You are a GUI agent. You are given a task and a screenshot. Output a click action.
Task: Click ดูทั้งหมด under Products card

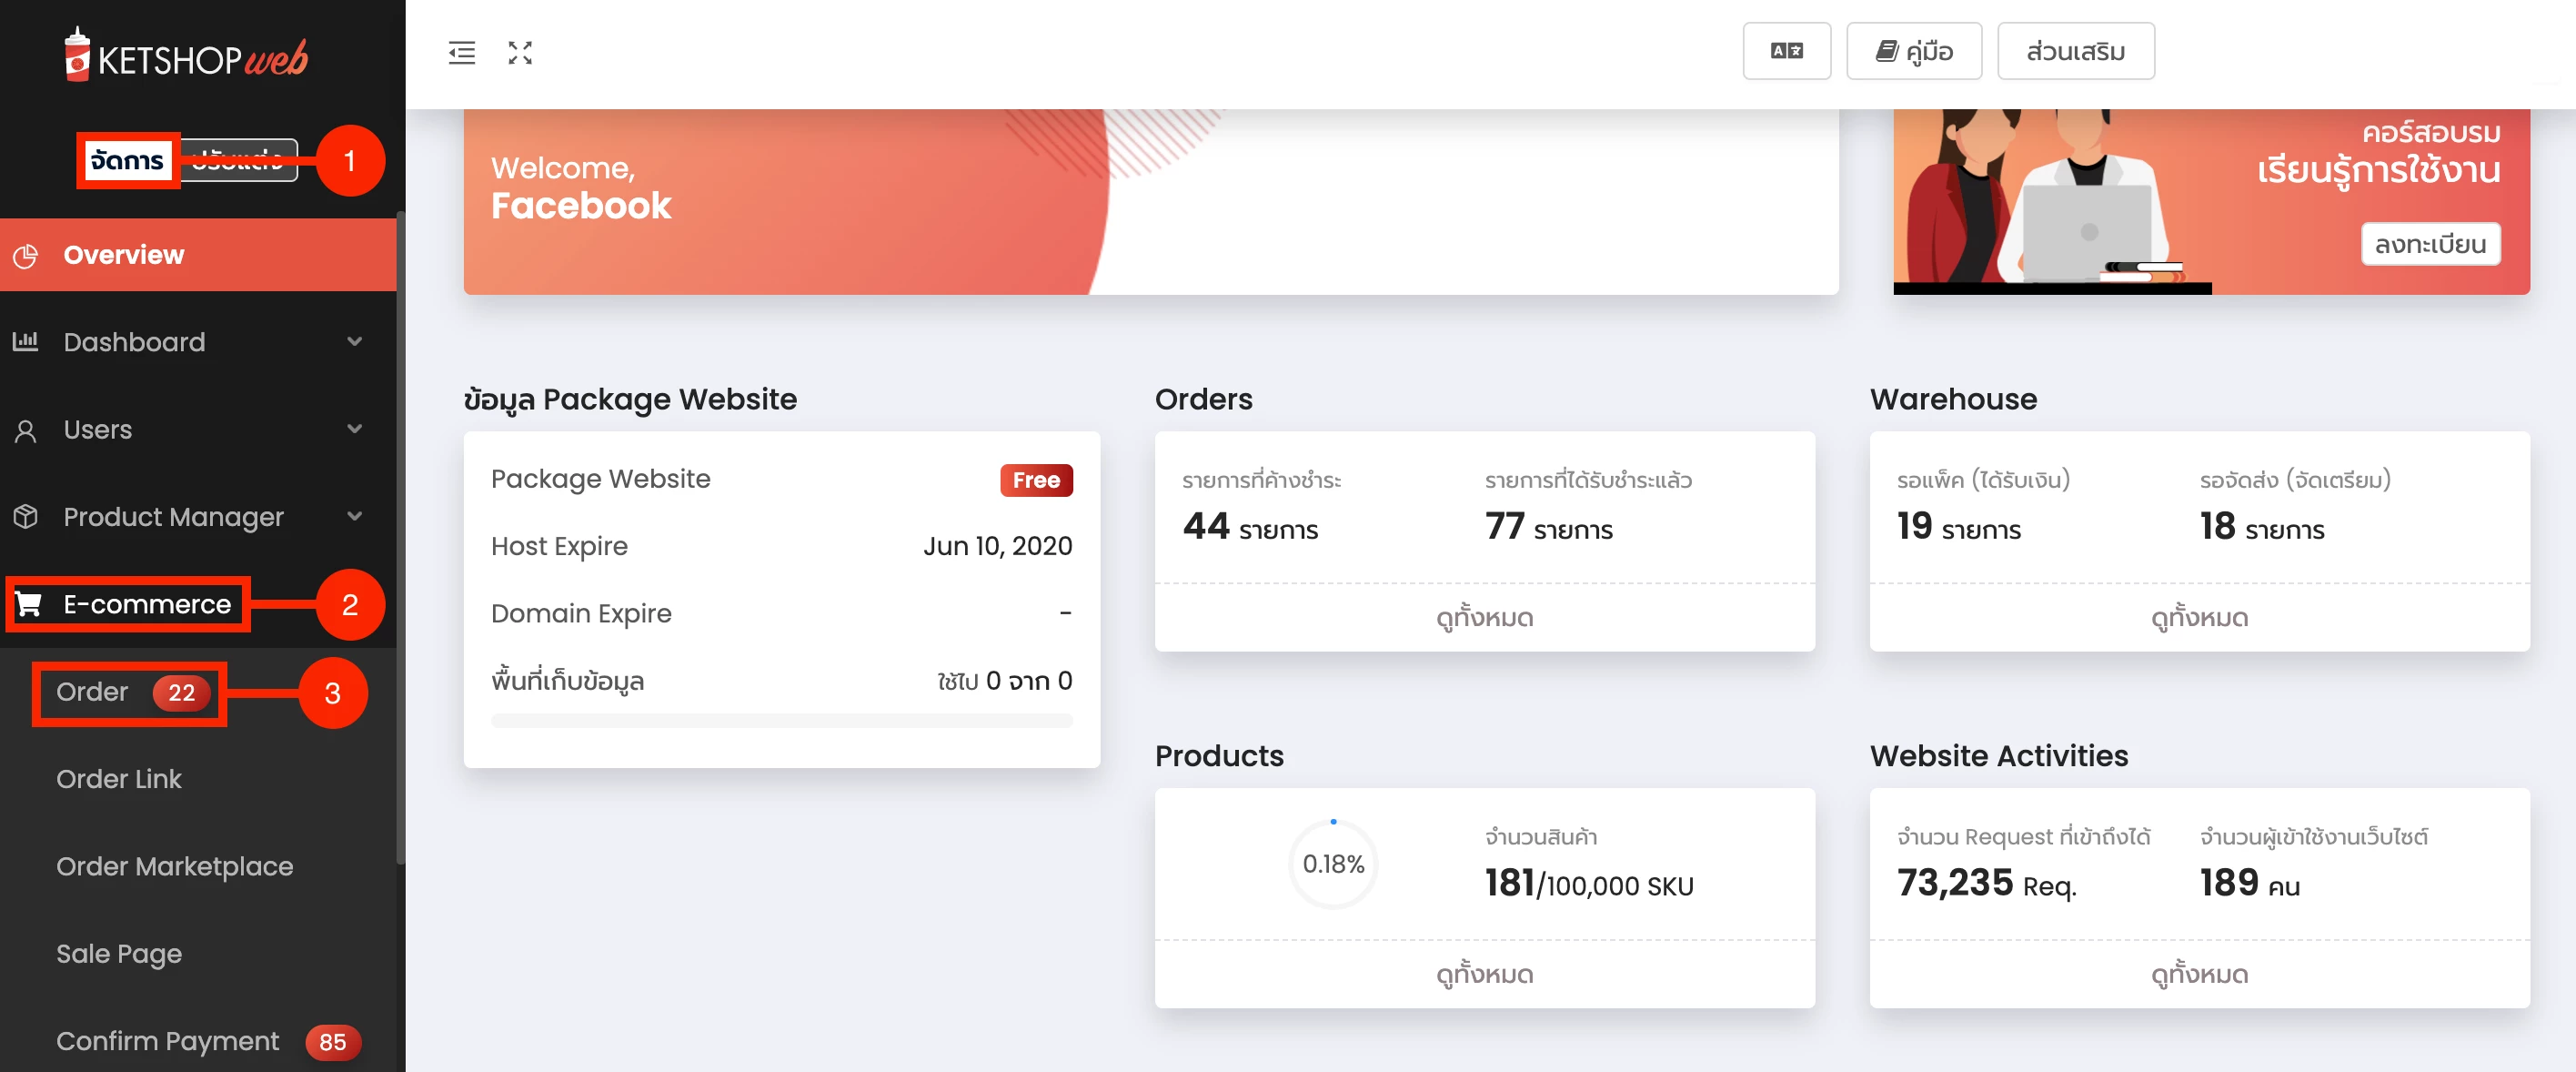click(1484, 975)
